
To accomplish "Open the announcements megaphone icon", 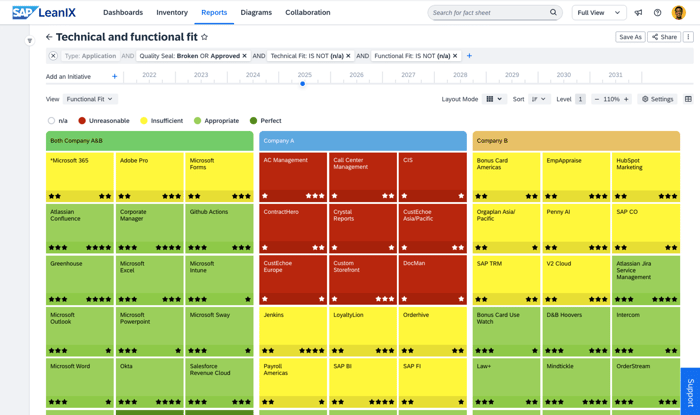I will tap(638, 12).
